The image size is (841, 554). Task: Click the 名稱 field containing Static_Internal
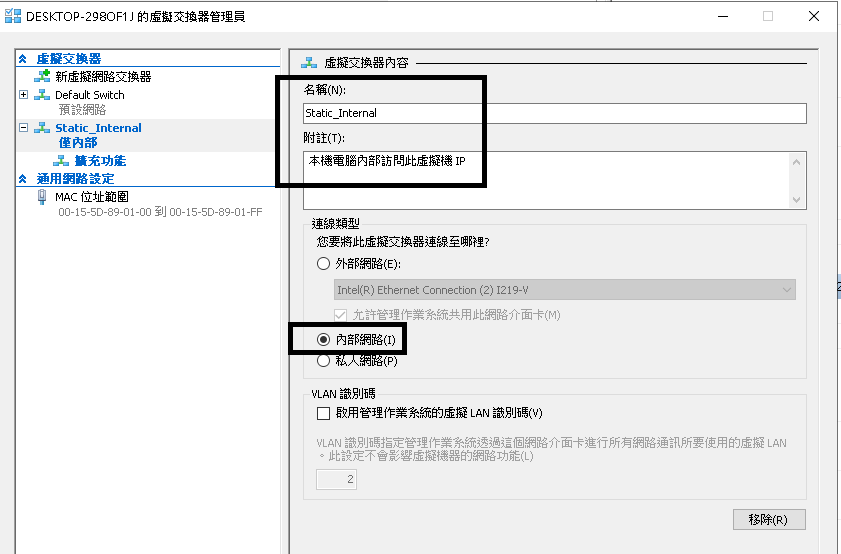click(x=554, y=113)
